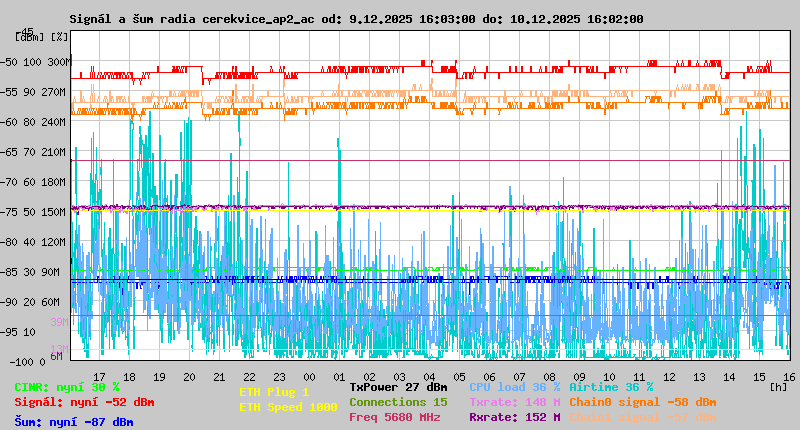Screen dimensions: 800x430
Task: Click the [h] unit label on time axis
Action: tap(778, 386)
